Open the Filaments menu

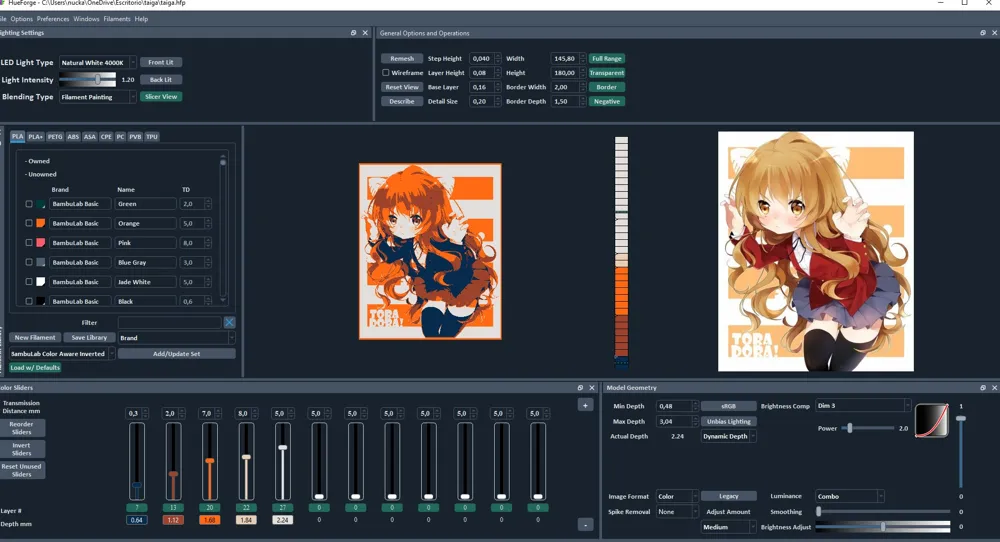click(116, 18)
